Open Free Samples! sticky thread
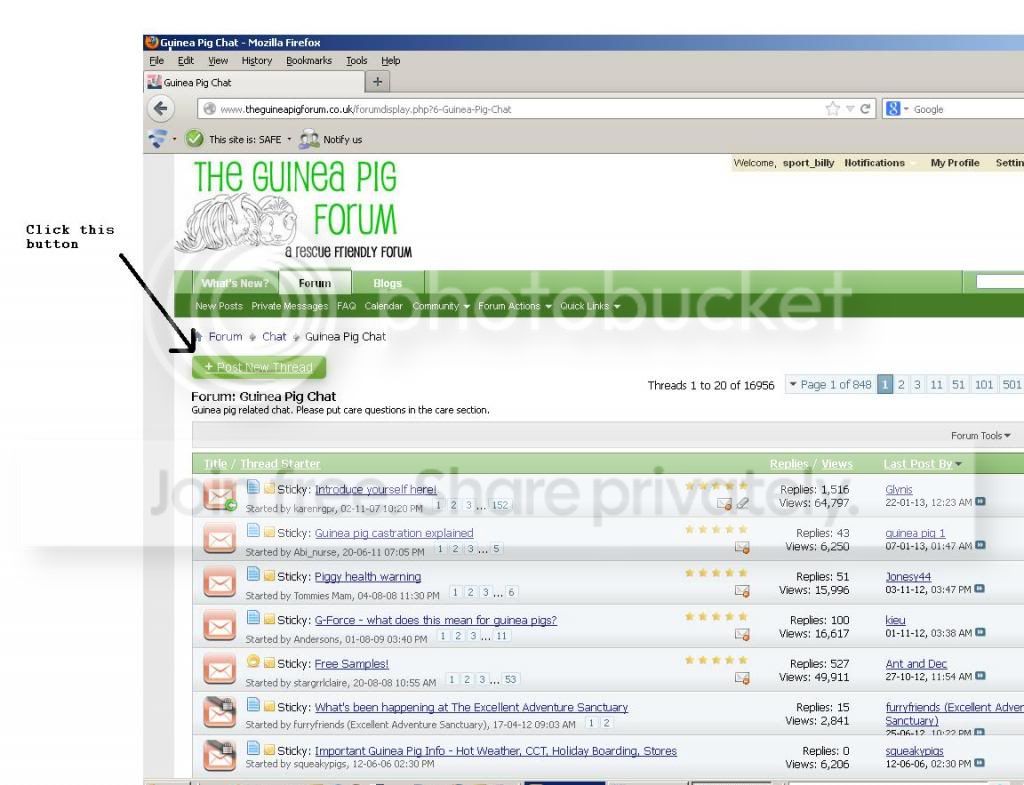The height and width of the screenshot is (785, 1024). tap(351, 664)
